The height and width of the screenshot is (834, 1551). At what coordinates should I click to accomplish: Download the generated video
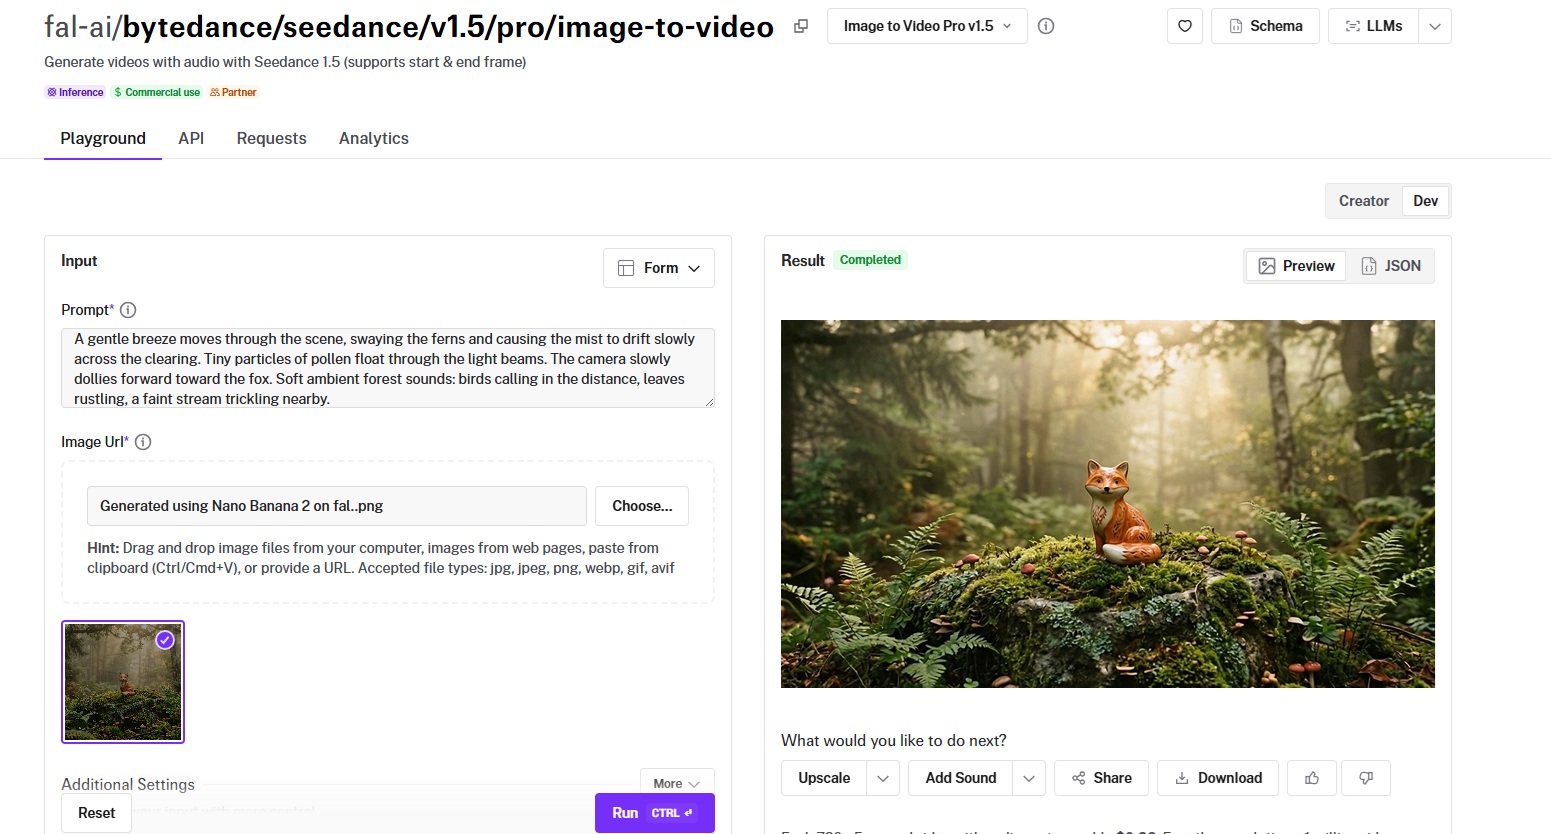1217,778
